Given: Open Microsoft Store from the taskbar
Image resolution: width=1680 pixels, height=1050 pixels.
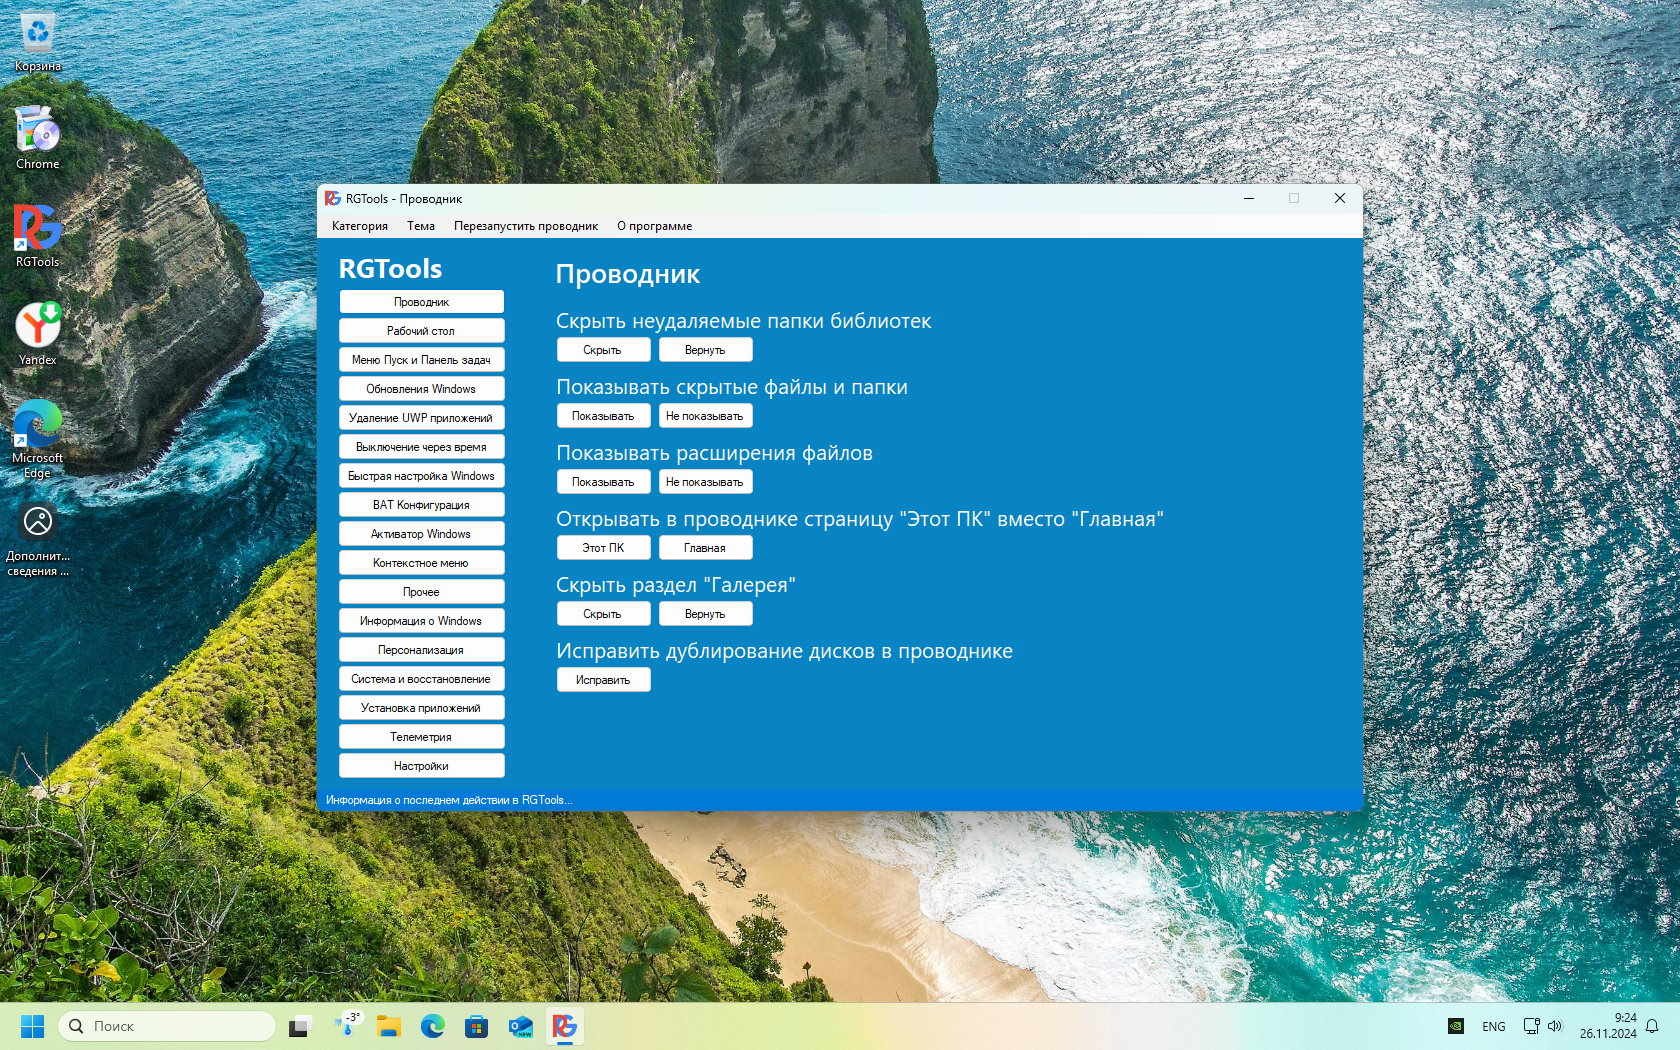Looking at the screenshot, I should pos(476,1026).
